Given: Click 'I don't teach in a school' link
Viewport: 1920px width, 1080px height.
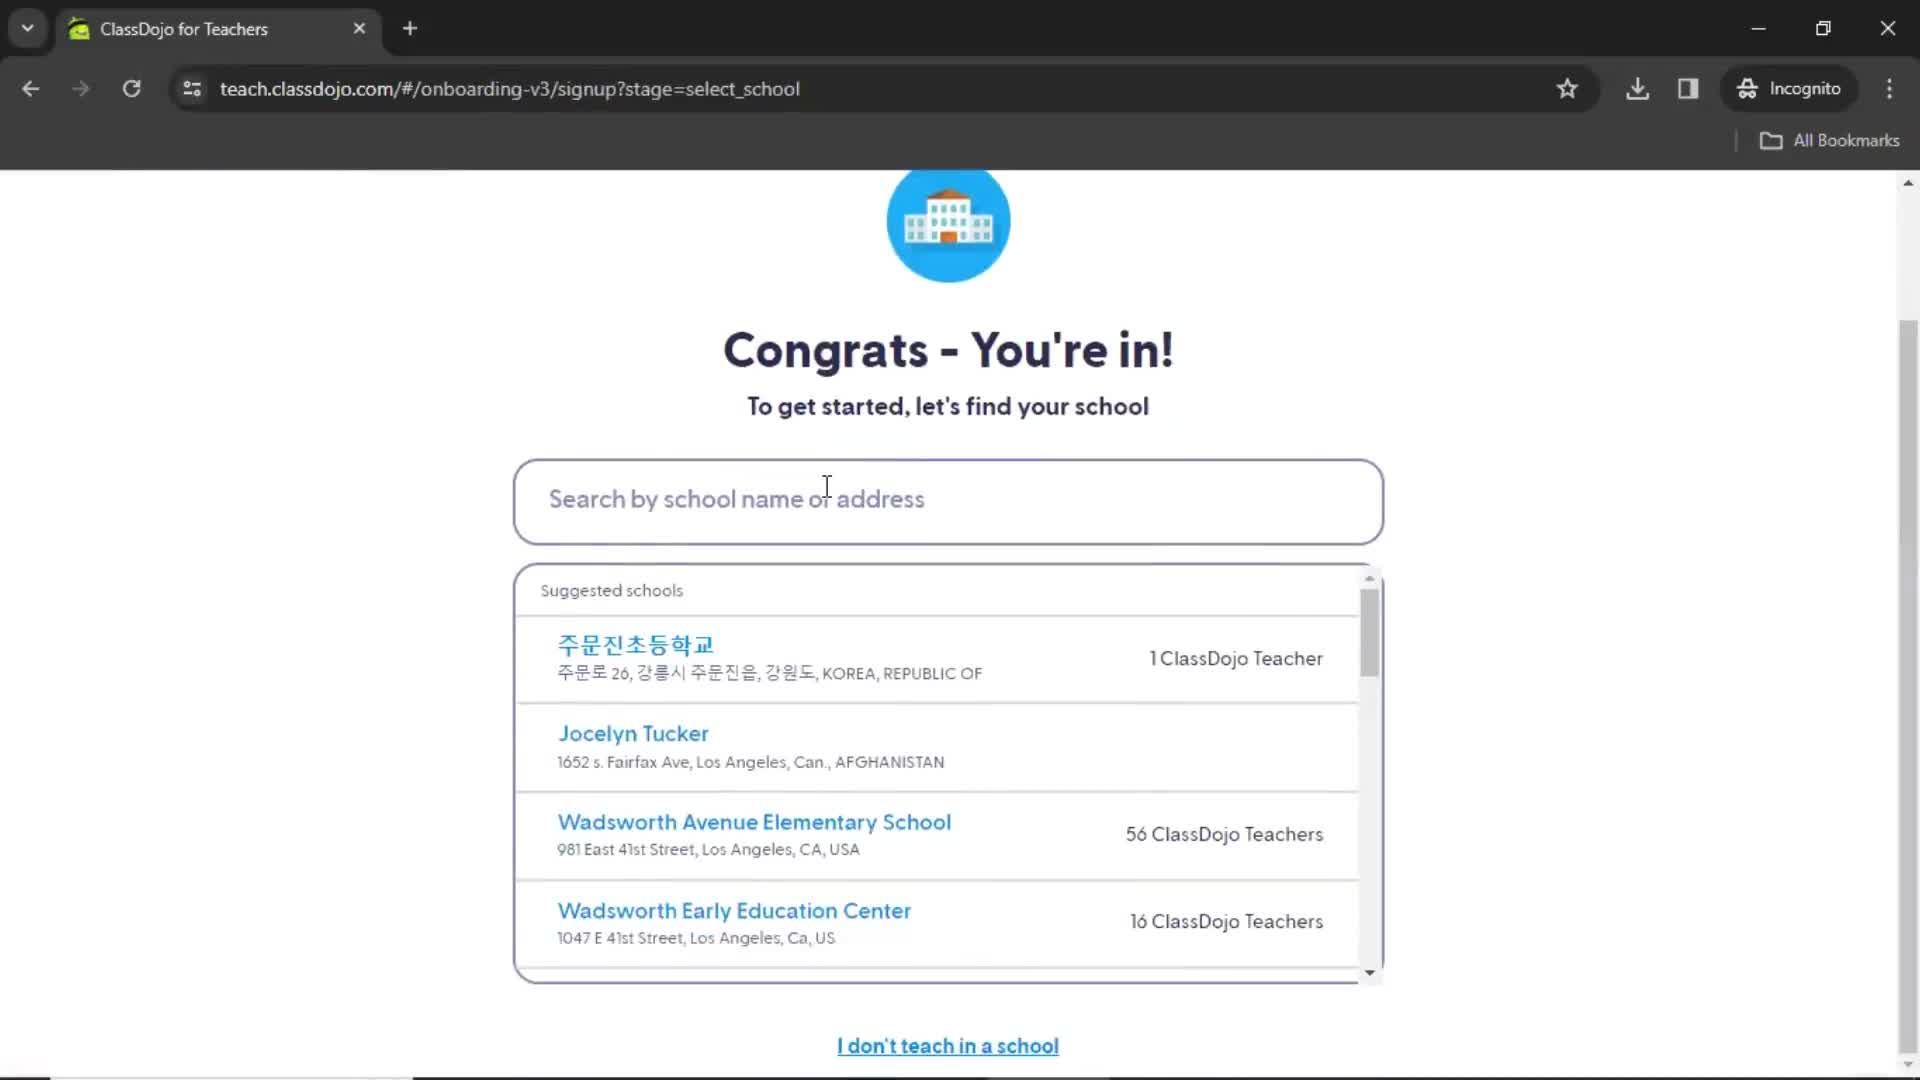Looking at the screenshot, I should pyautogui.click(x=947, y=1046).
